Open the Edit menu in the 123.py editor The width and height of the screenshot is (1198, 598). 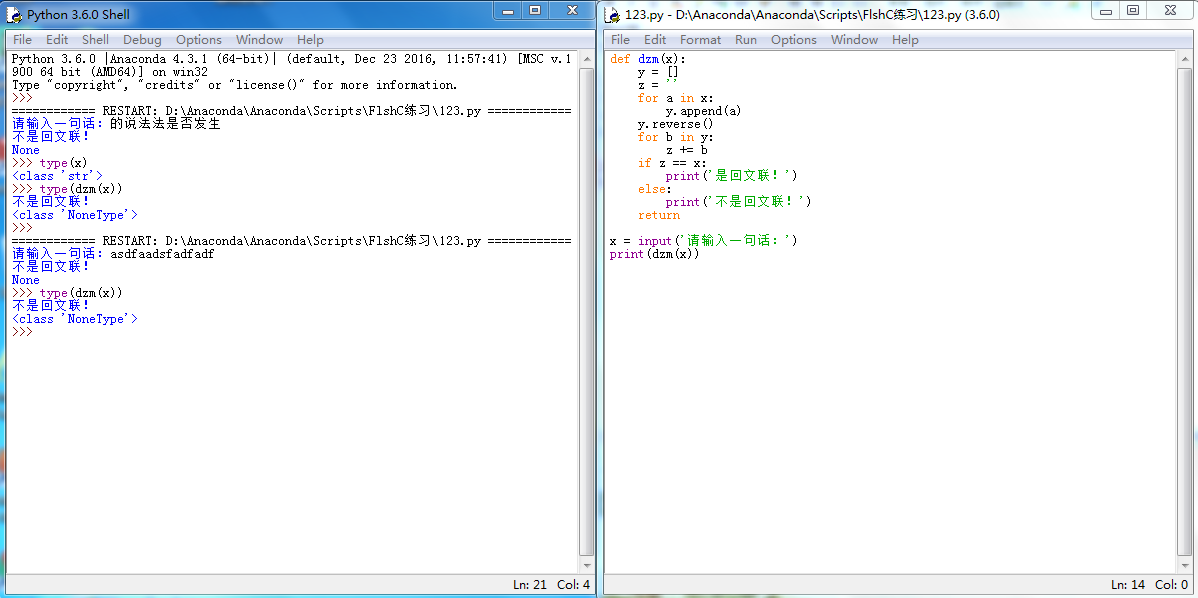[655, 40]
